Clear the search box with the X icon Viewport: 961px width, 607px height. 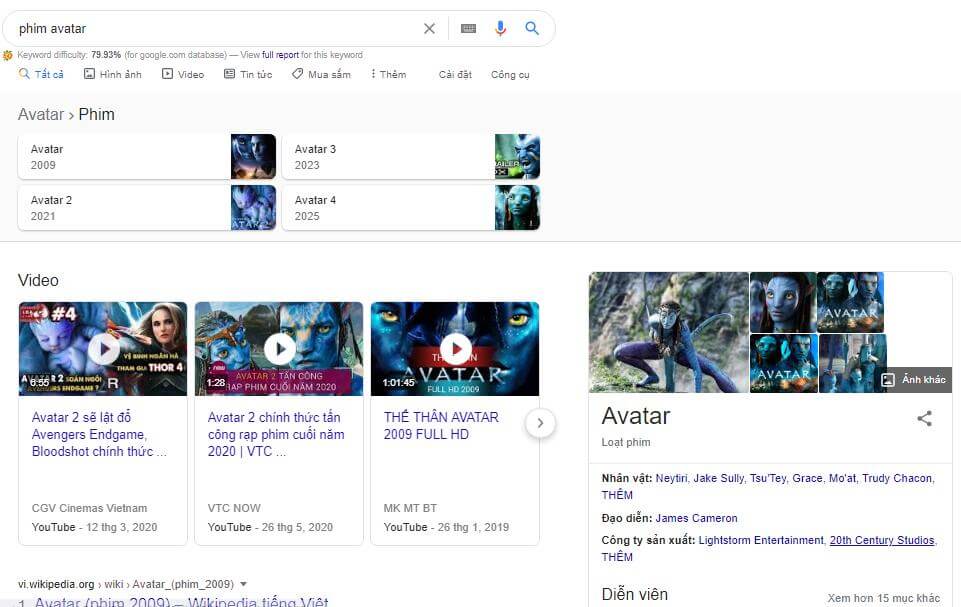click(x=429, y=28)
